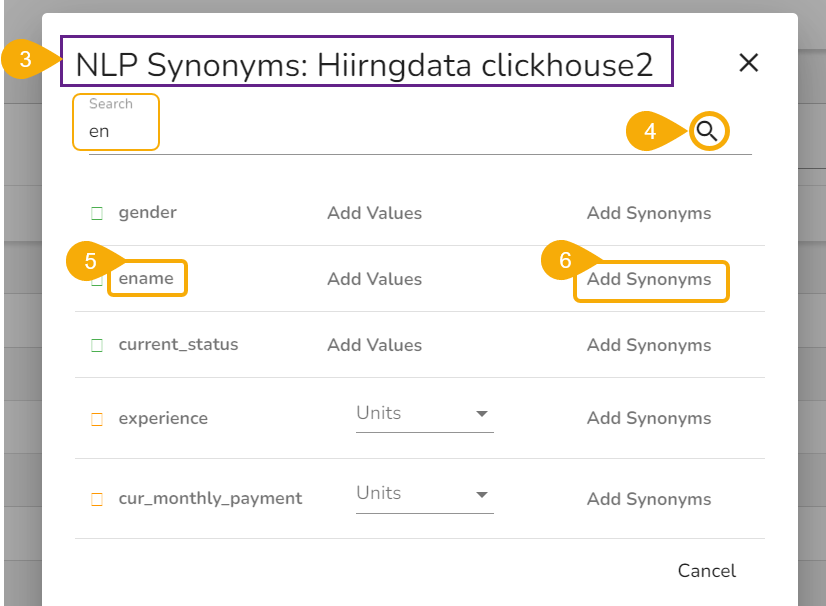
Task: Add Synonyms for experience field
Action: tap(649, 418)
